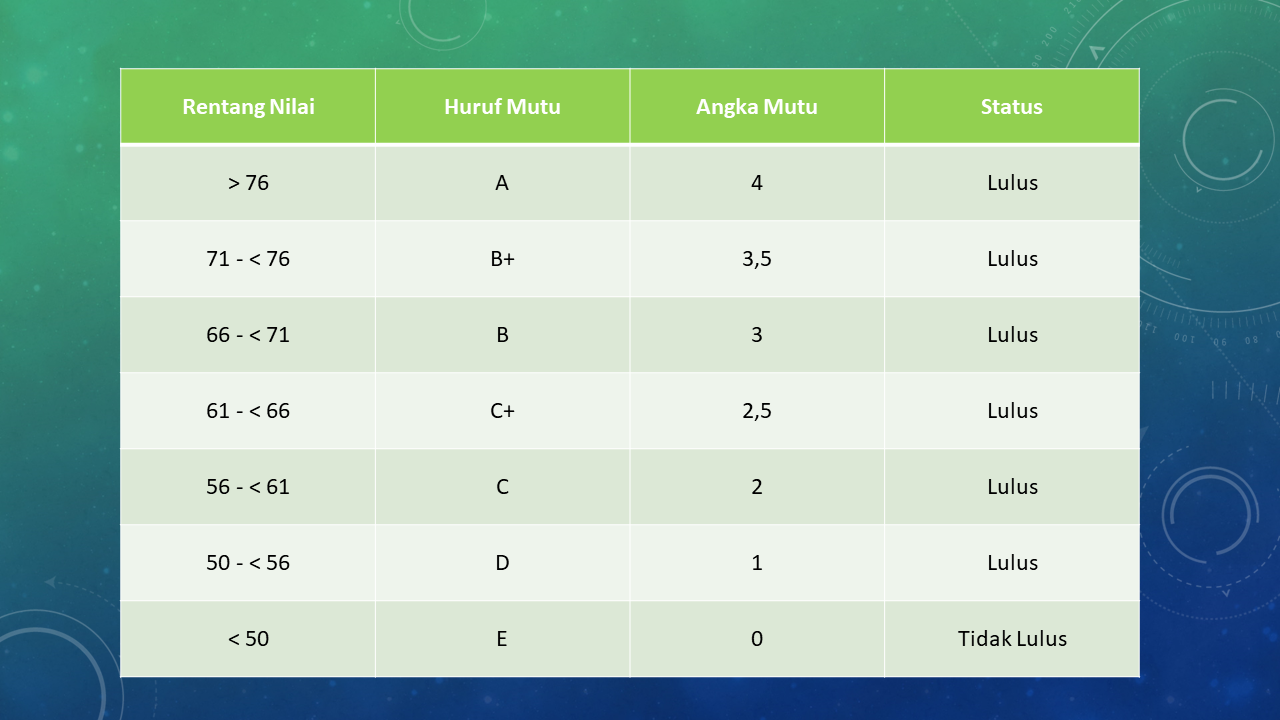Select the grade letter "A" cell

[x=502, y=183]
